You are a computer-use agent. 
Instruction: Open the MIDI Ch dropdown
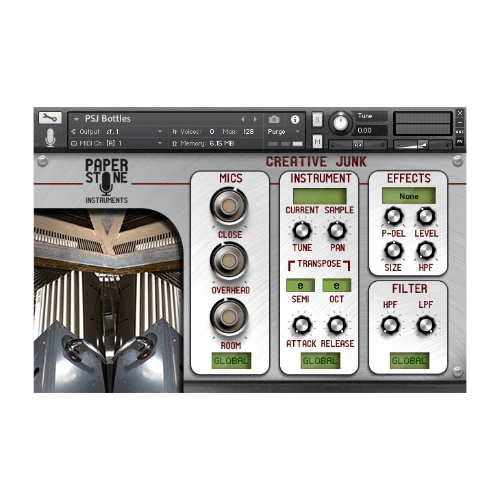[x=117, y=143]
